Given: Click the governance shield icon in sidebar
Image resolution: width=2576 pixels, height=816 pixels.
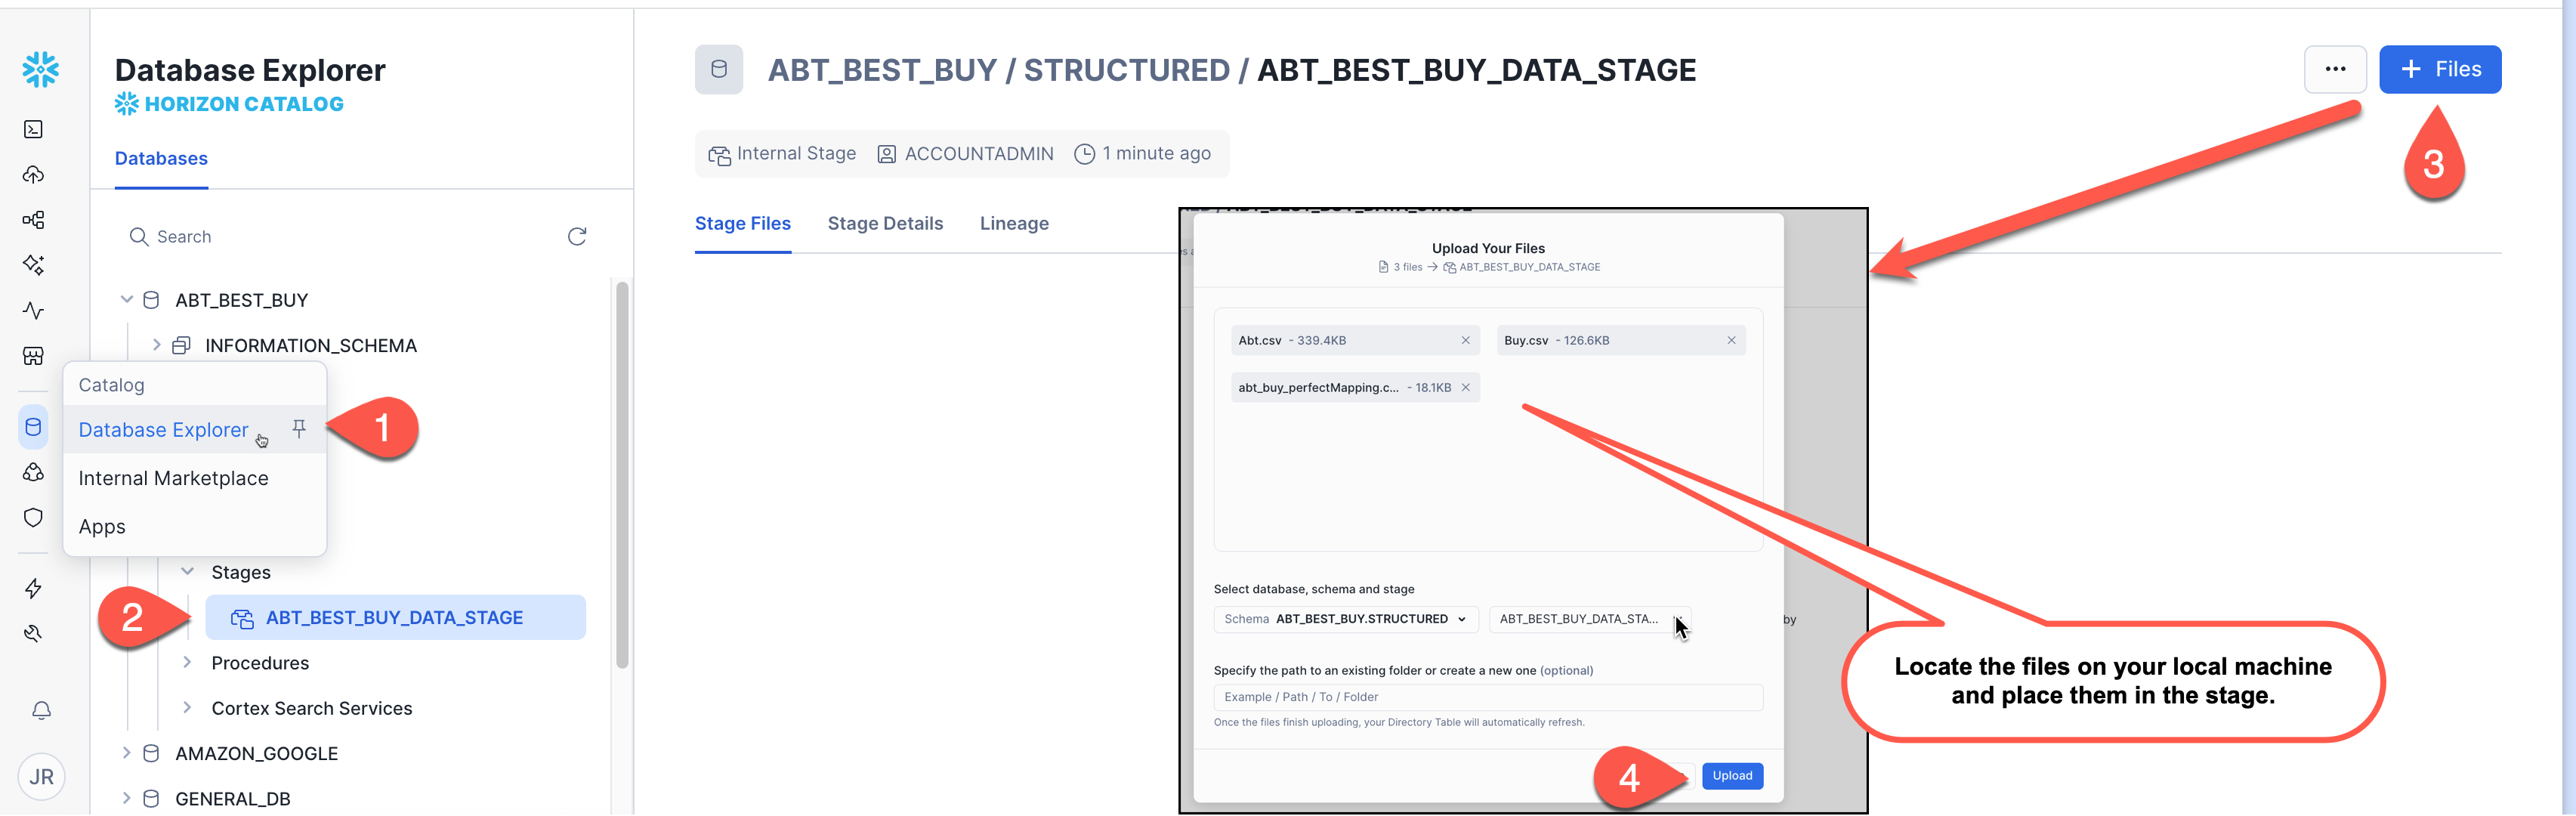Looking at the screenshot, I should point(33,517).
